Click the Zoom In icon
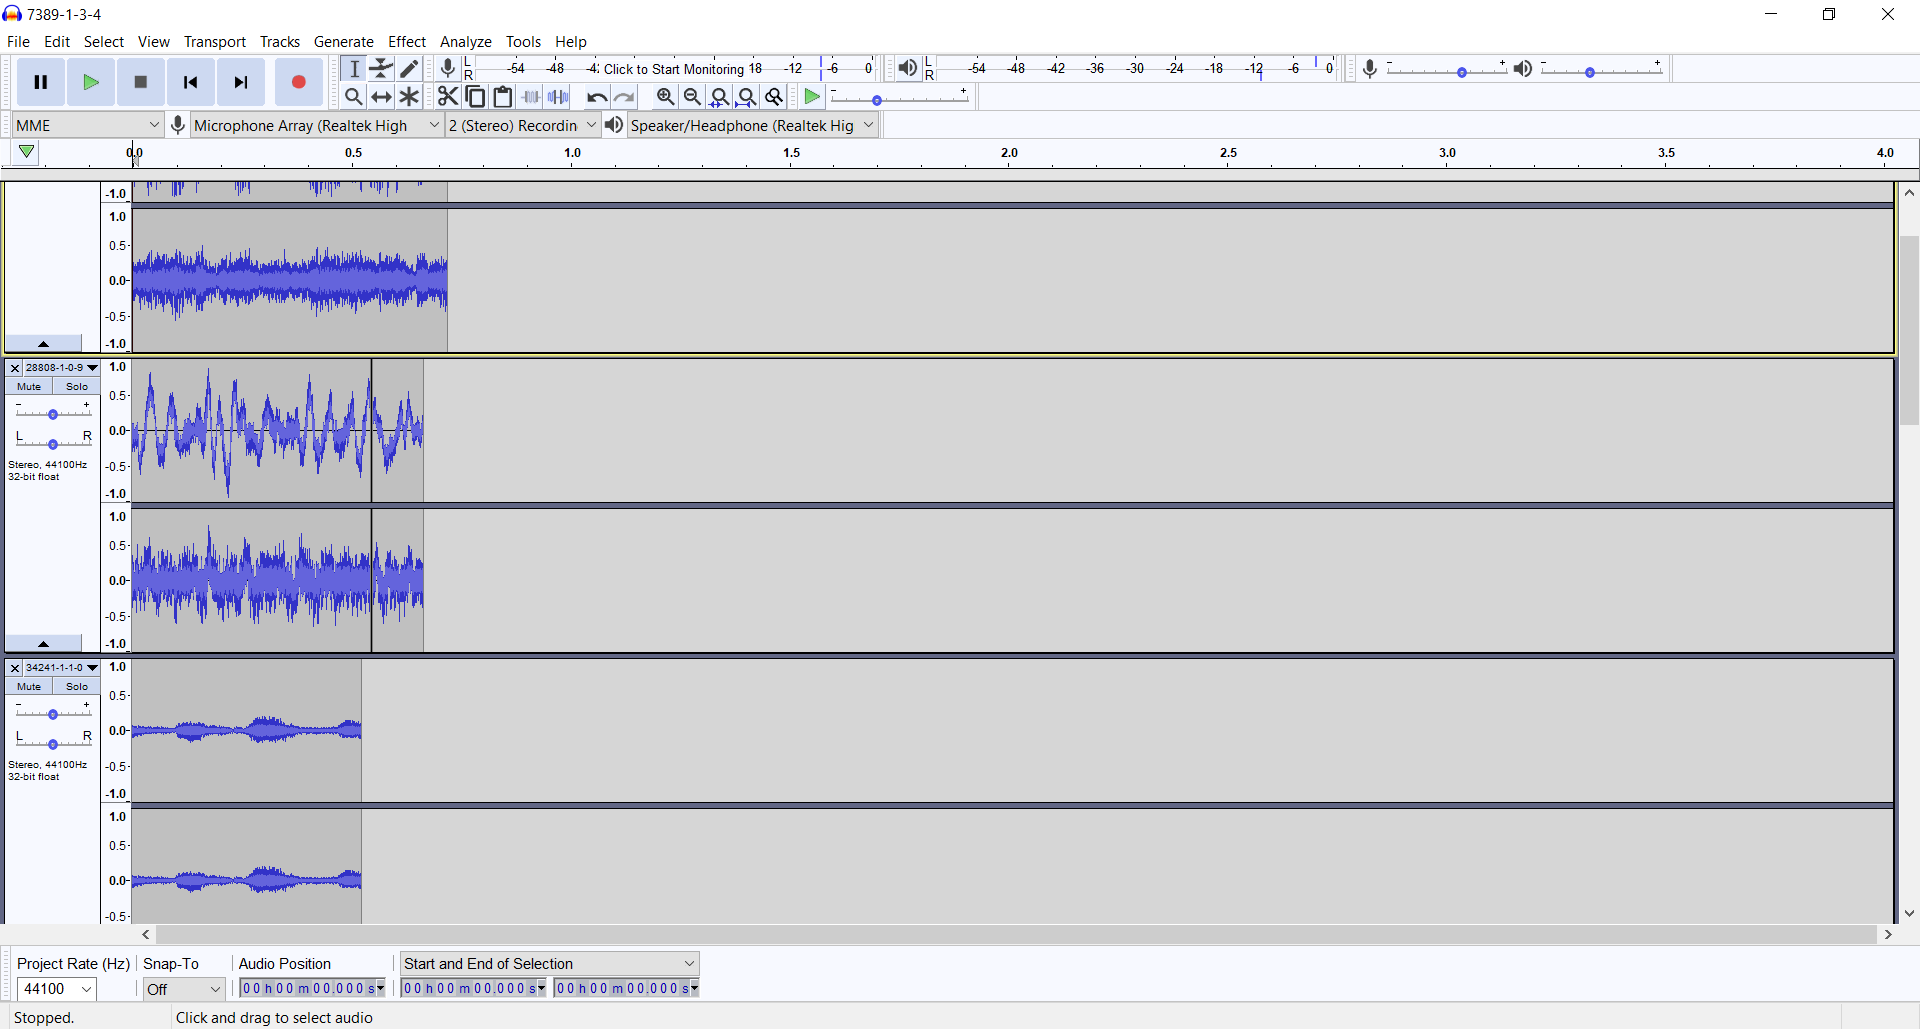 tap(665, 97)
